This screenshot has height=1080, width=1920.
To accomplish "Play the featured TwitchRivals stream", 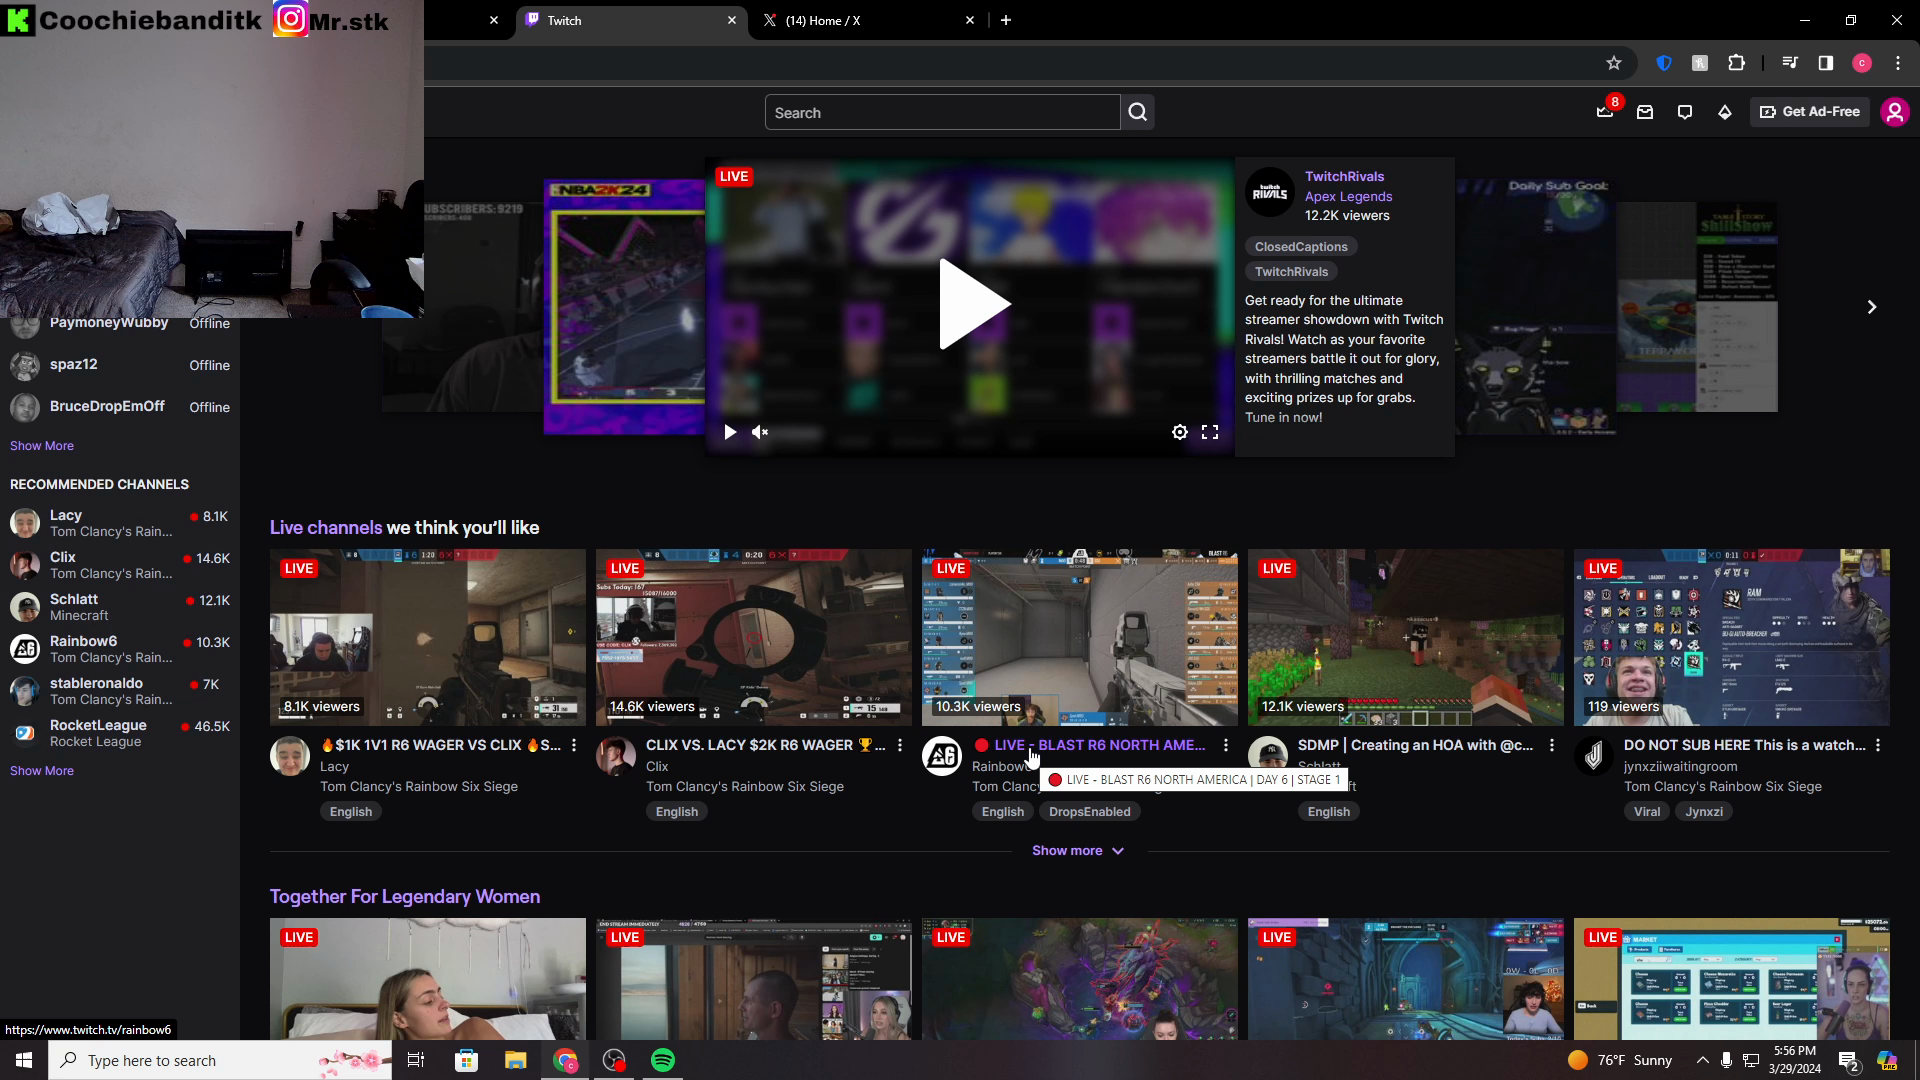I will (x=973, y=304).
